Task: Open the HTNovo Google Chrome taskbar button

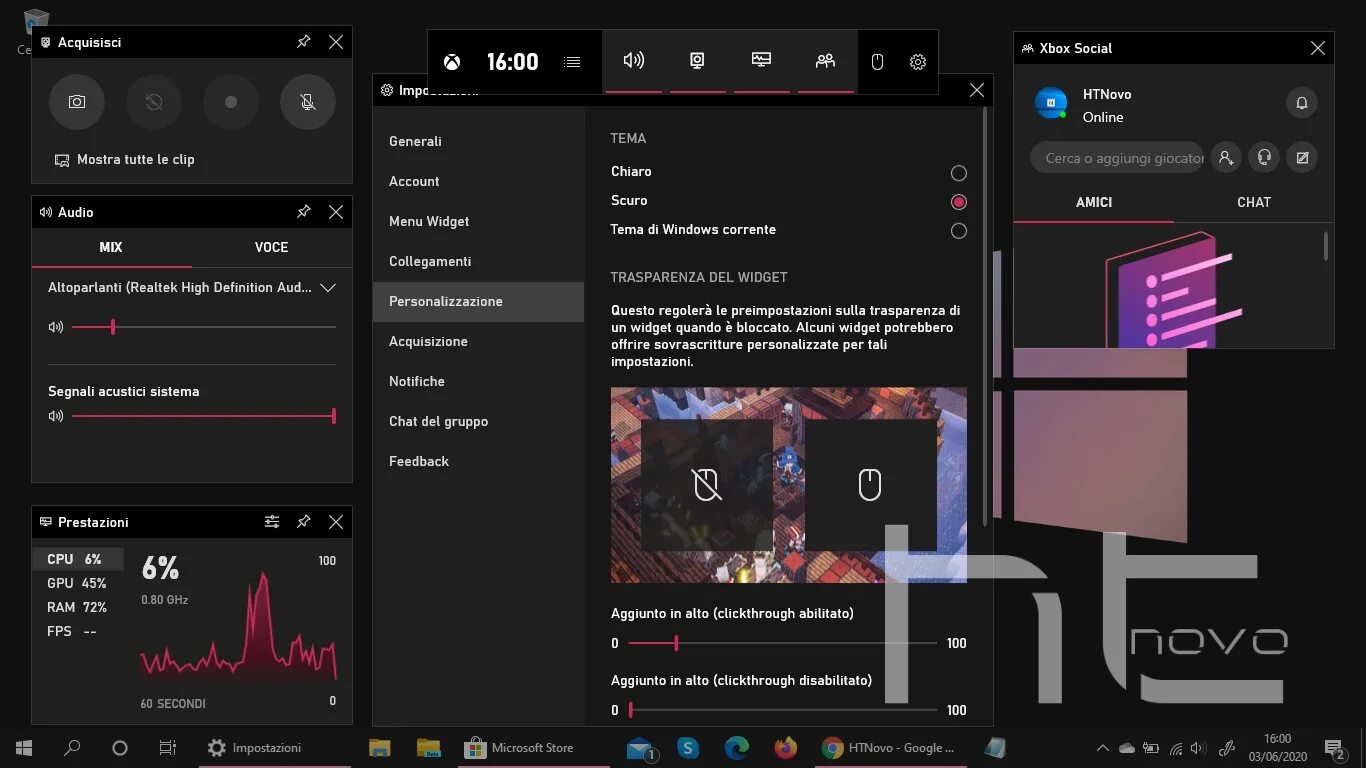Action: point(889,748)
